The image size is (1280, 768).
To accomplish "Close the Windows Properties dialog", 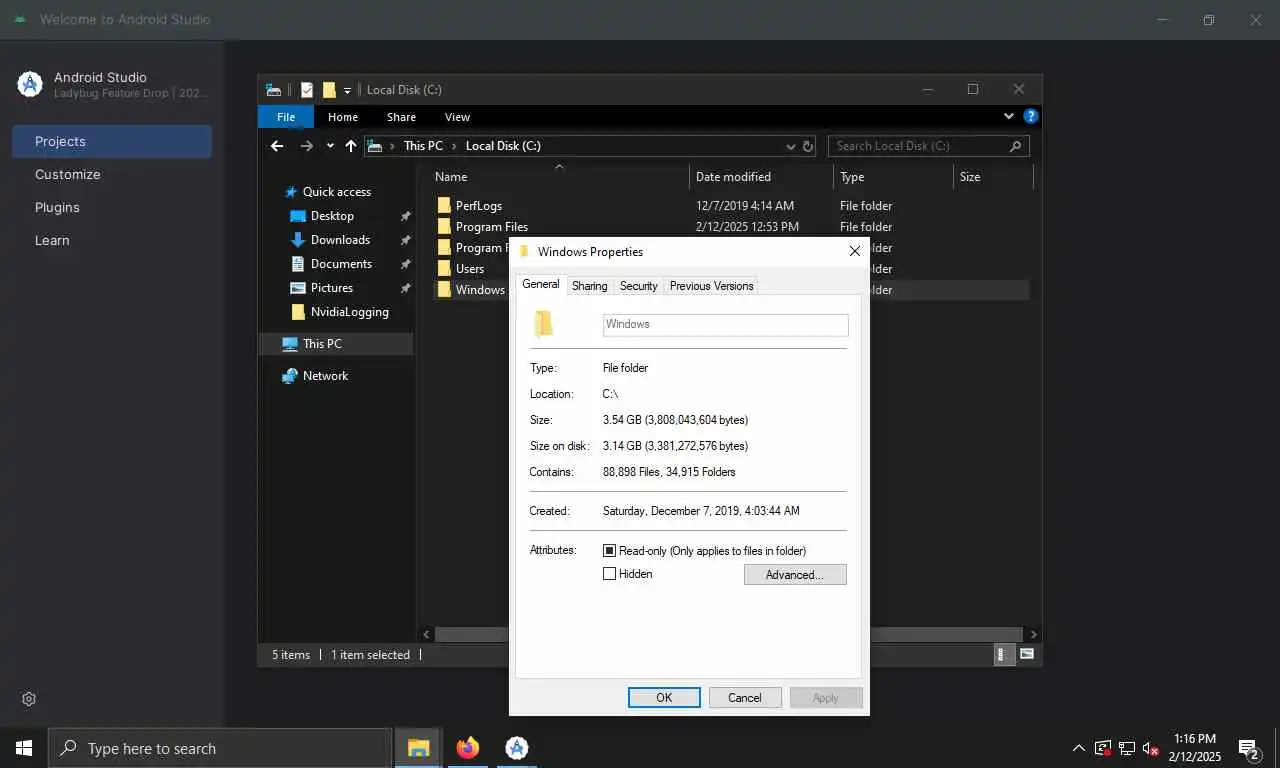I will 854,251.
